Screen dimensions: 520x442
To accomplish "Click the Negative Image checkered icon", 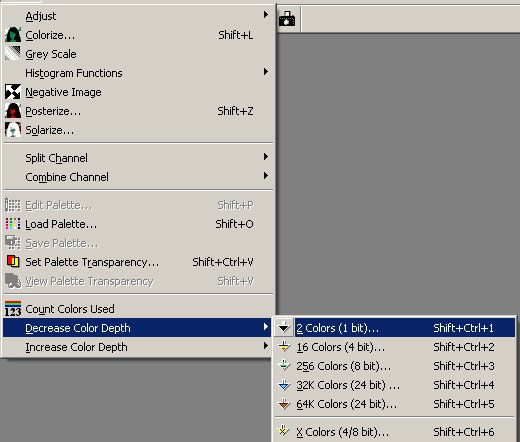I will point(13,92).
